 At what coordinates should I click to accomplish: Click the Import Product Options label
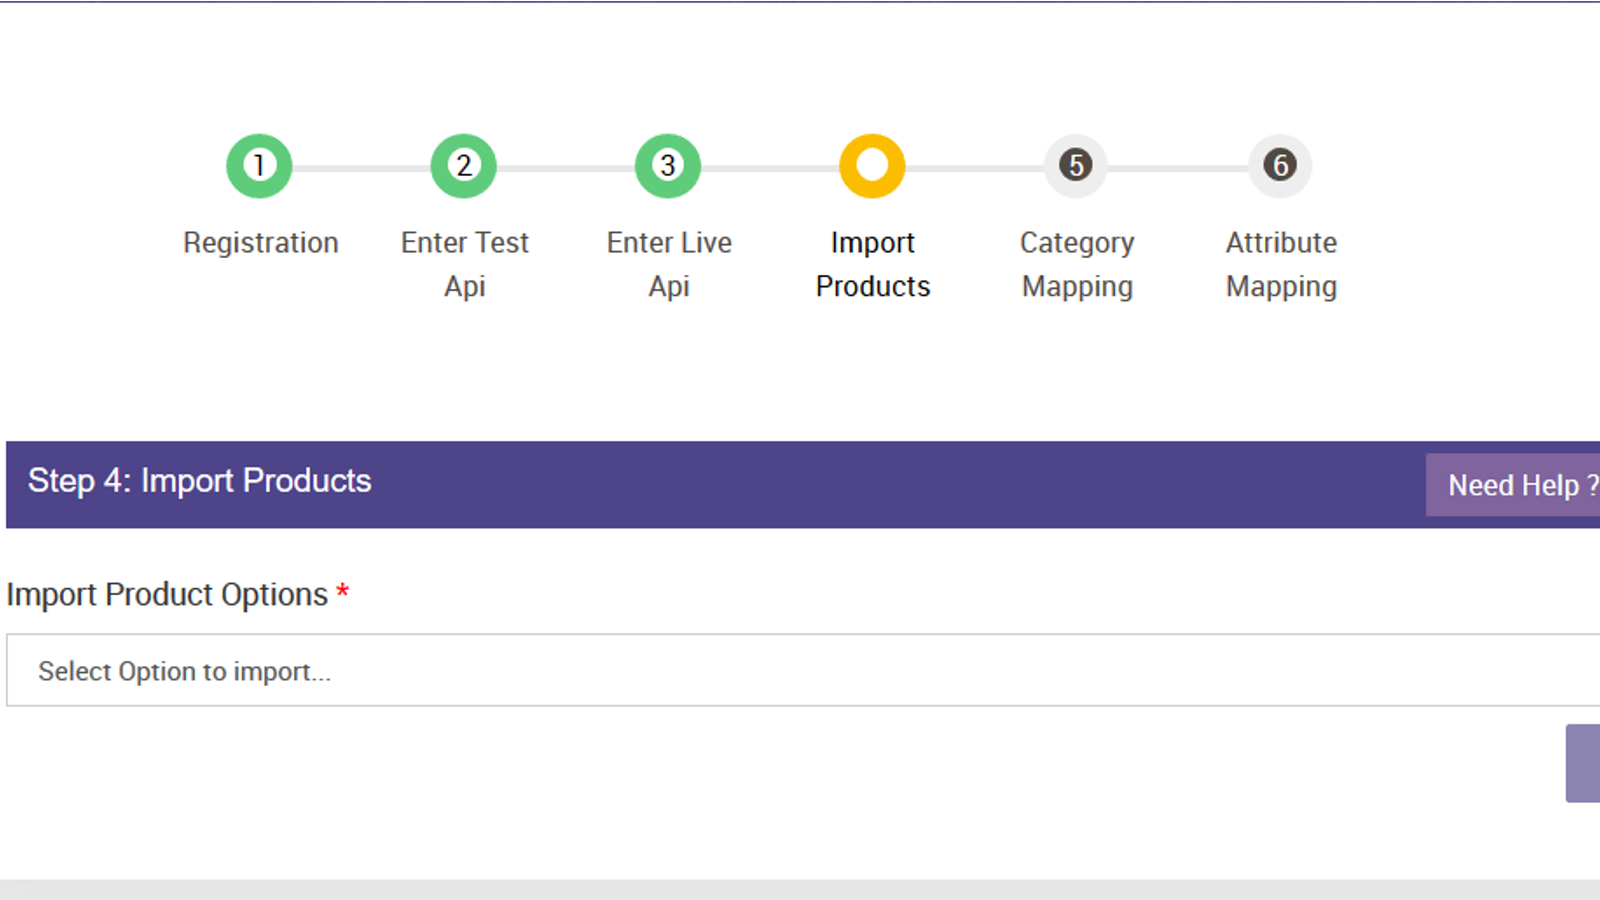pyautogui.click(x=167, y=594)
